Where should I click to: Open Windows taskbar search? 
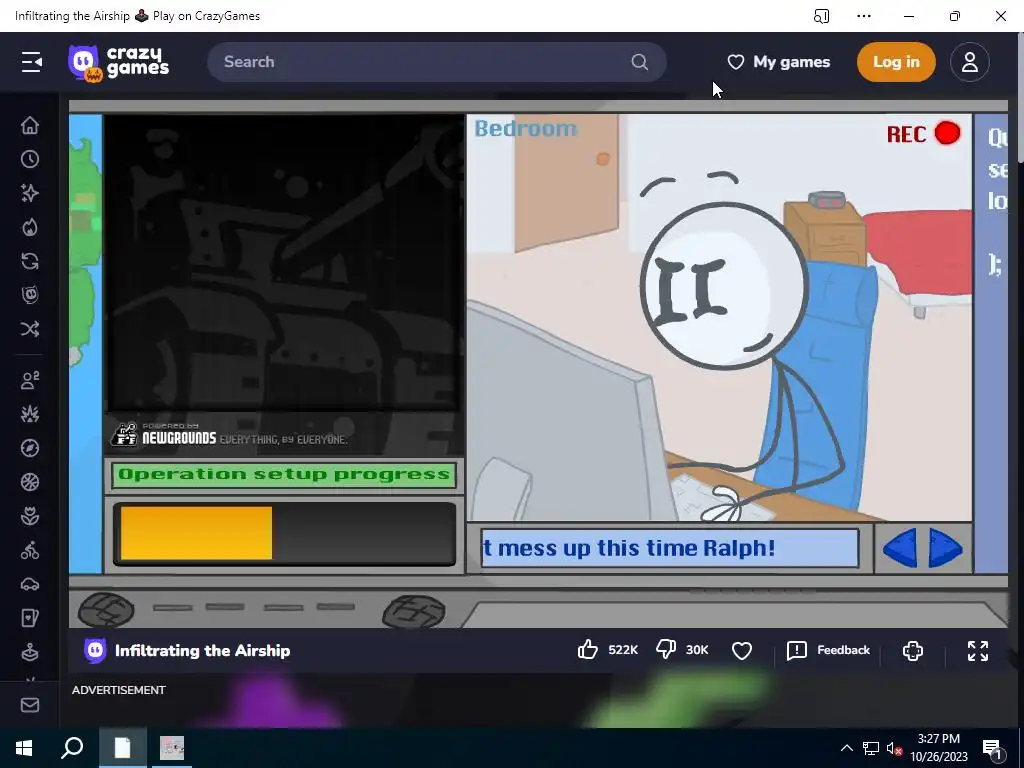pyautogui.click(x=72, y=748)
